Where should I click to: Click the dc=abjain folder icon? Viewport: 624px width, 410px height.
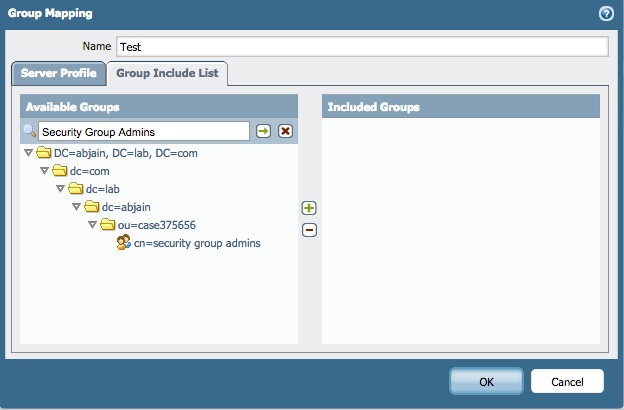92,207
